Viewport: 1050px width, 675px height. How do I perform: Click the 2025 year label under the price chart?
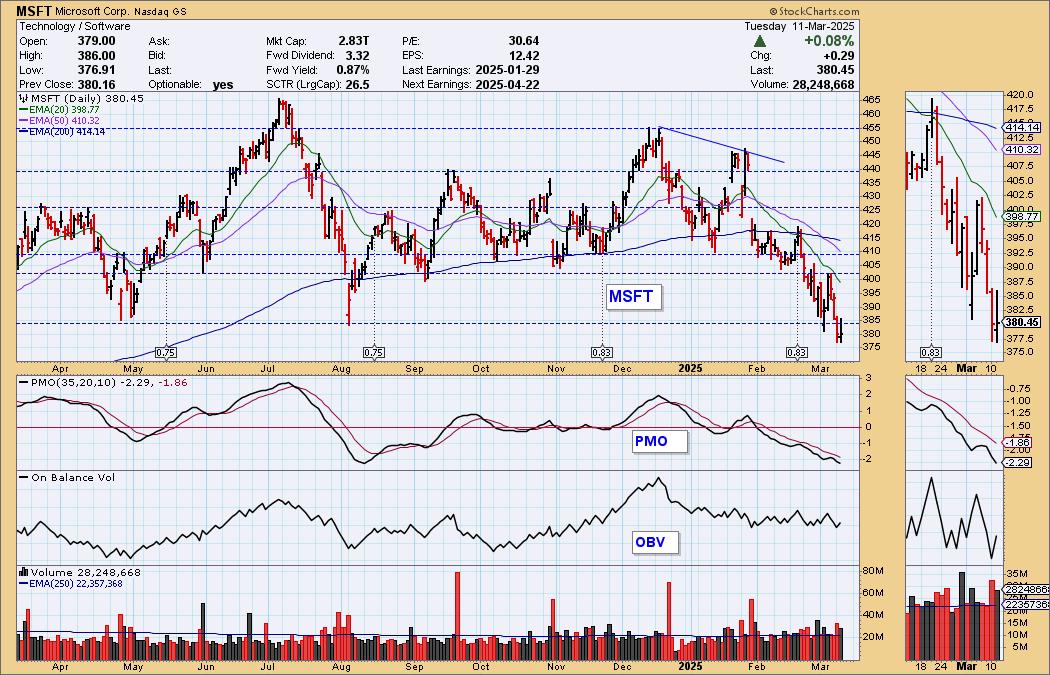690,368
